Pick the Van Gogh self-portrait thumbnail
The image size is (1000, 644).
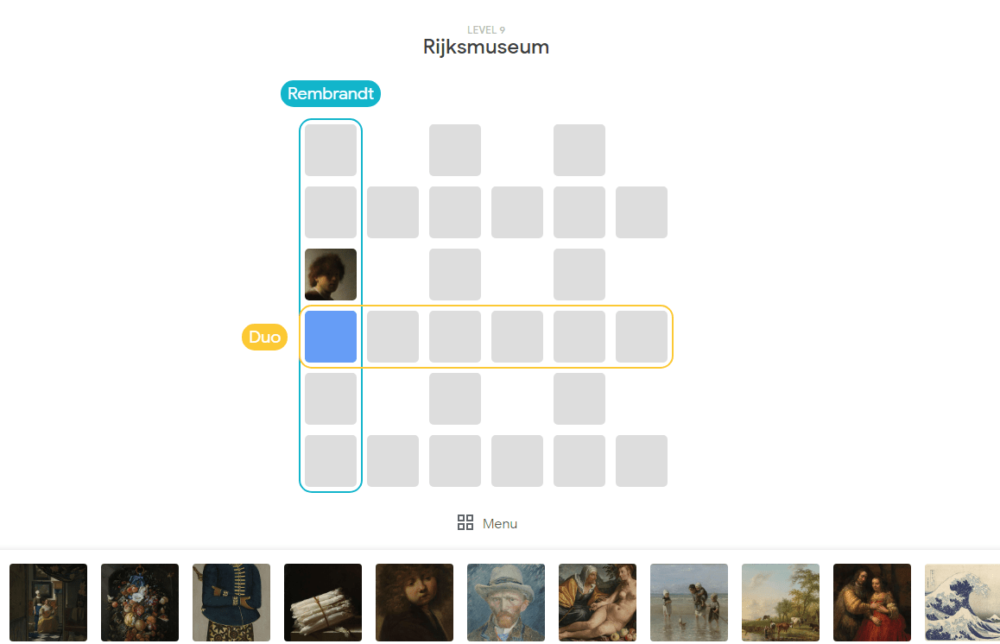tap(506, 602)
